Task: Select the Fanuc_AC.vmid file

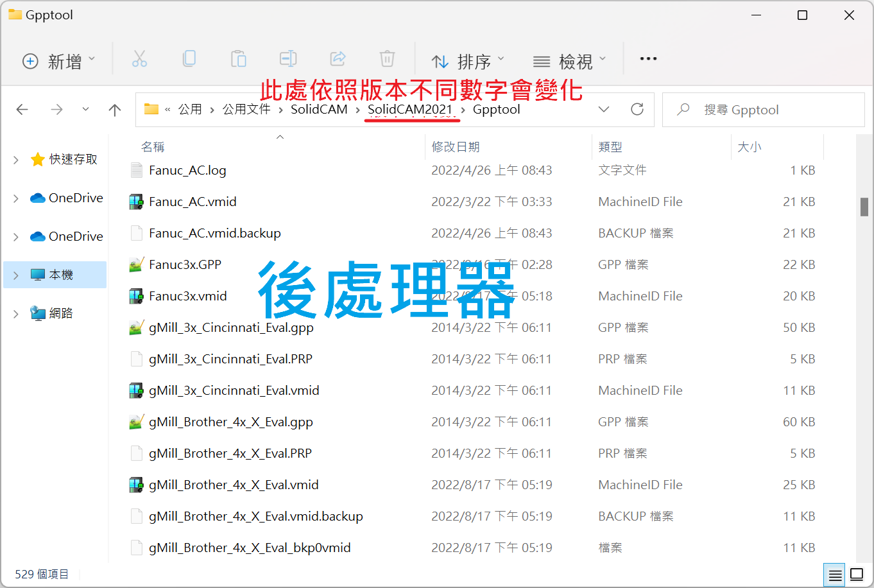Action: pyautogui.click(x=193, y=202)
